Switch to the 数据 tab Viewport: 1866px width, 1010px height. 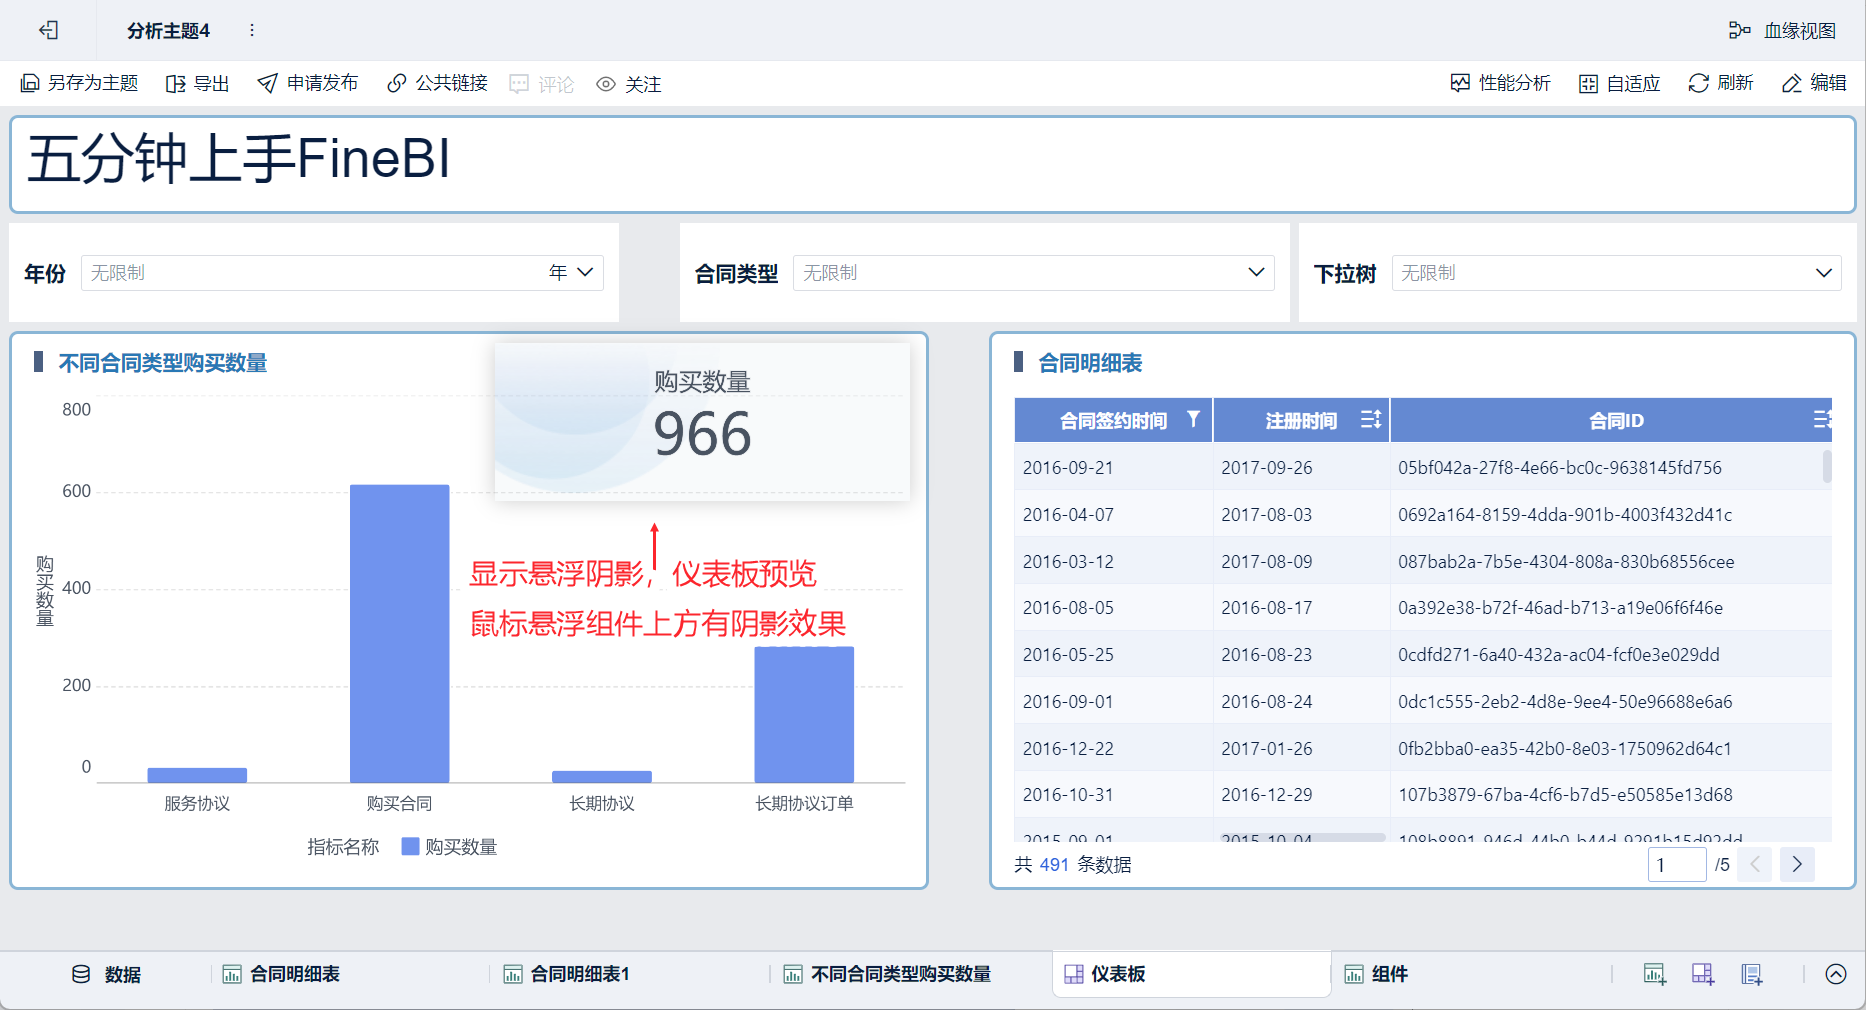point(106,974)
